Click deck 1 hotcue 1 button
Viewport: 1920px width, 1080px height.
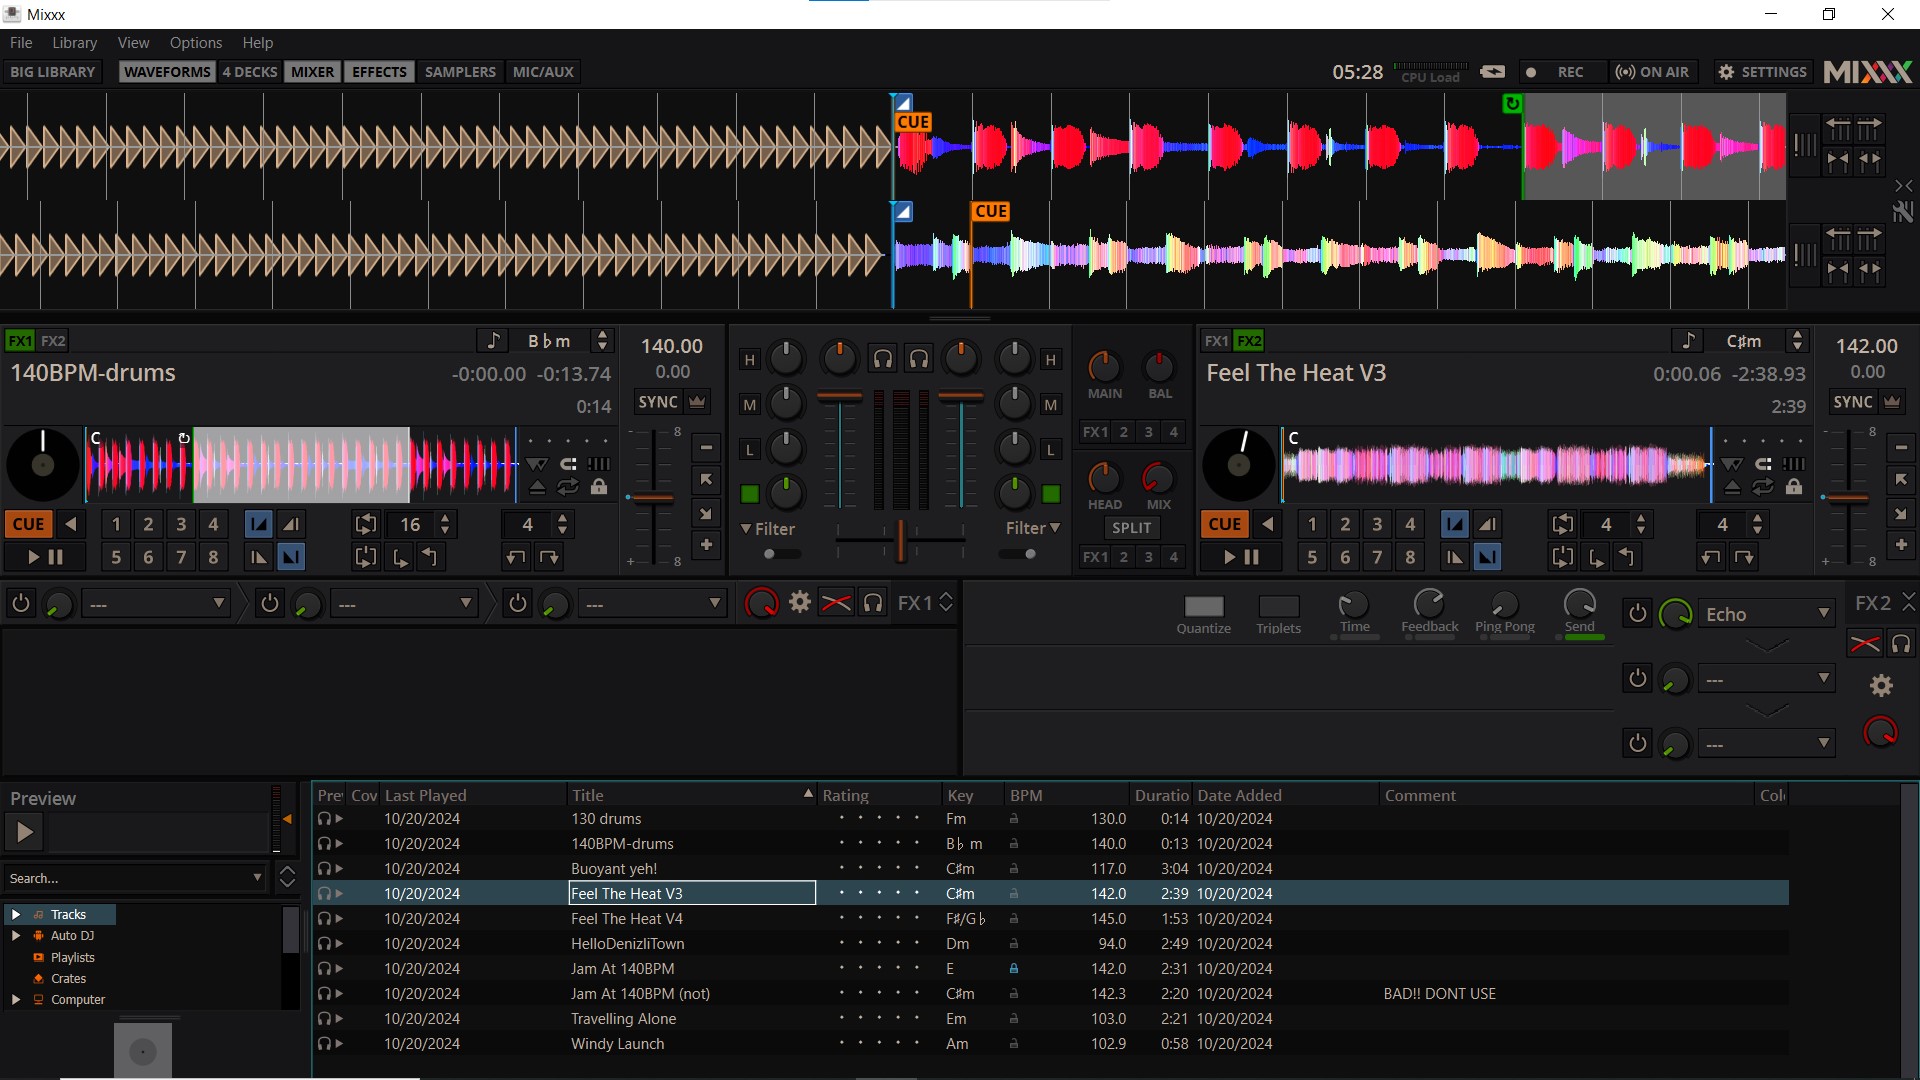click(116, 524)
